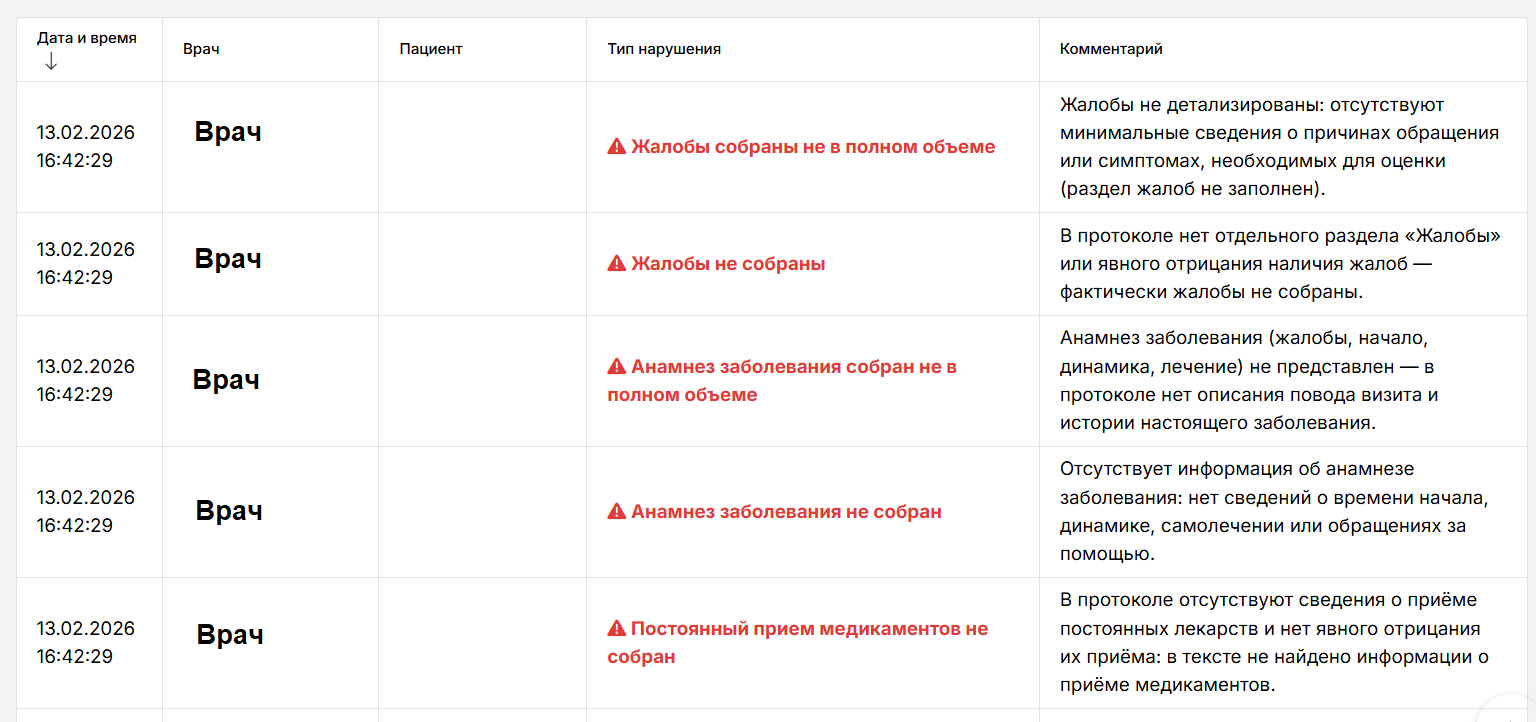
Task: Open the Анамнез заболевания не собран violation
Action: pos(786,512)
